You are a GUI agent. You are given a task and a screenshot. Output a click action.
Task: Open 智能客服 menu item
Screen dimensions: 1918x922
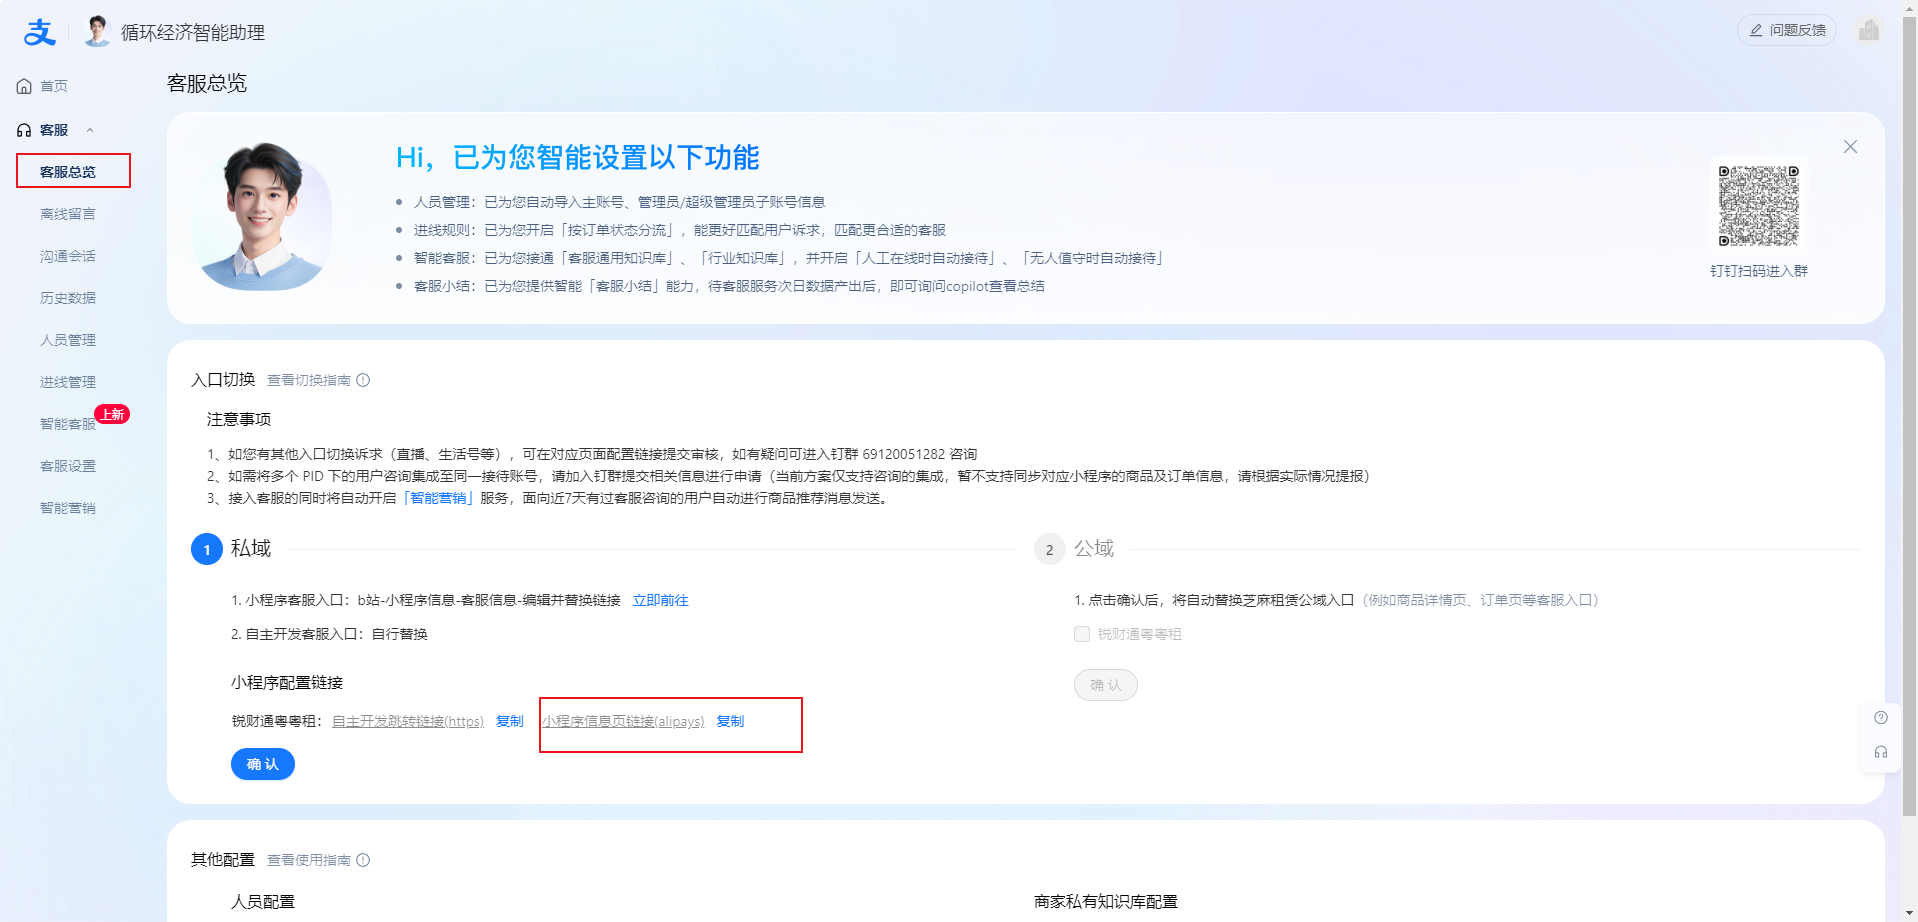click(x=67, y=424)
